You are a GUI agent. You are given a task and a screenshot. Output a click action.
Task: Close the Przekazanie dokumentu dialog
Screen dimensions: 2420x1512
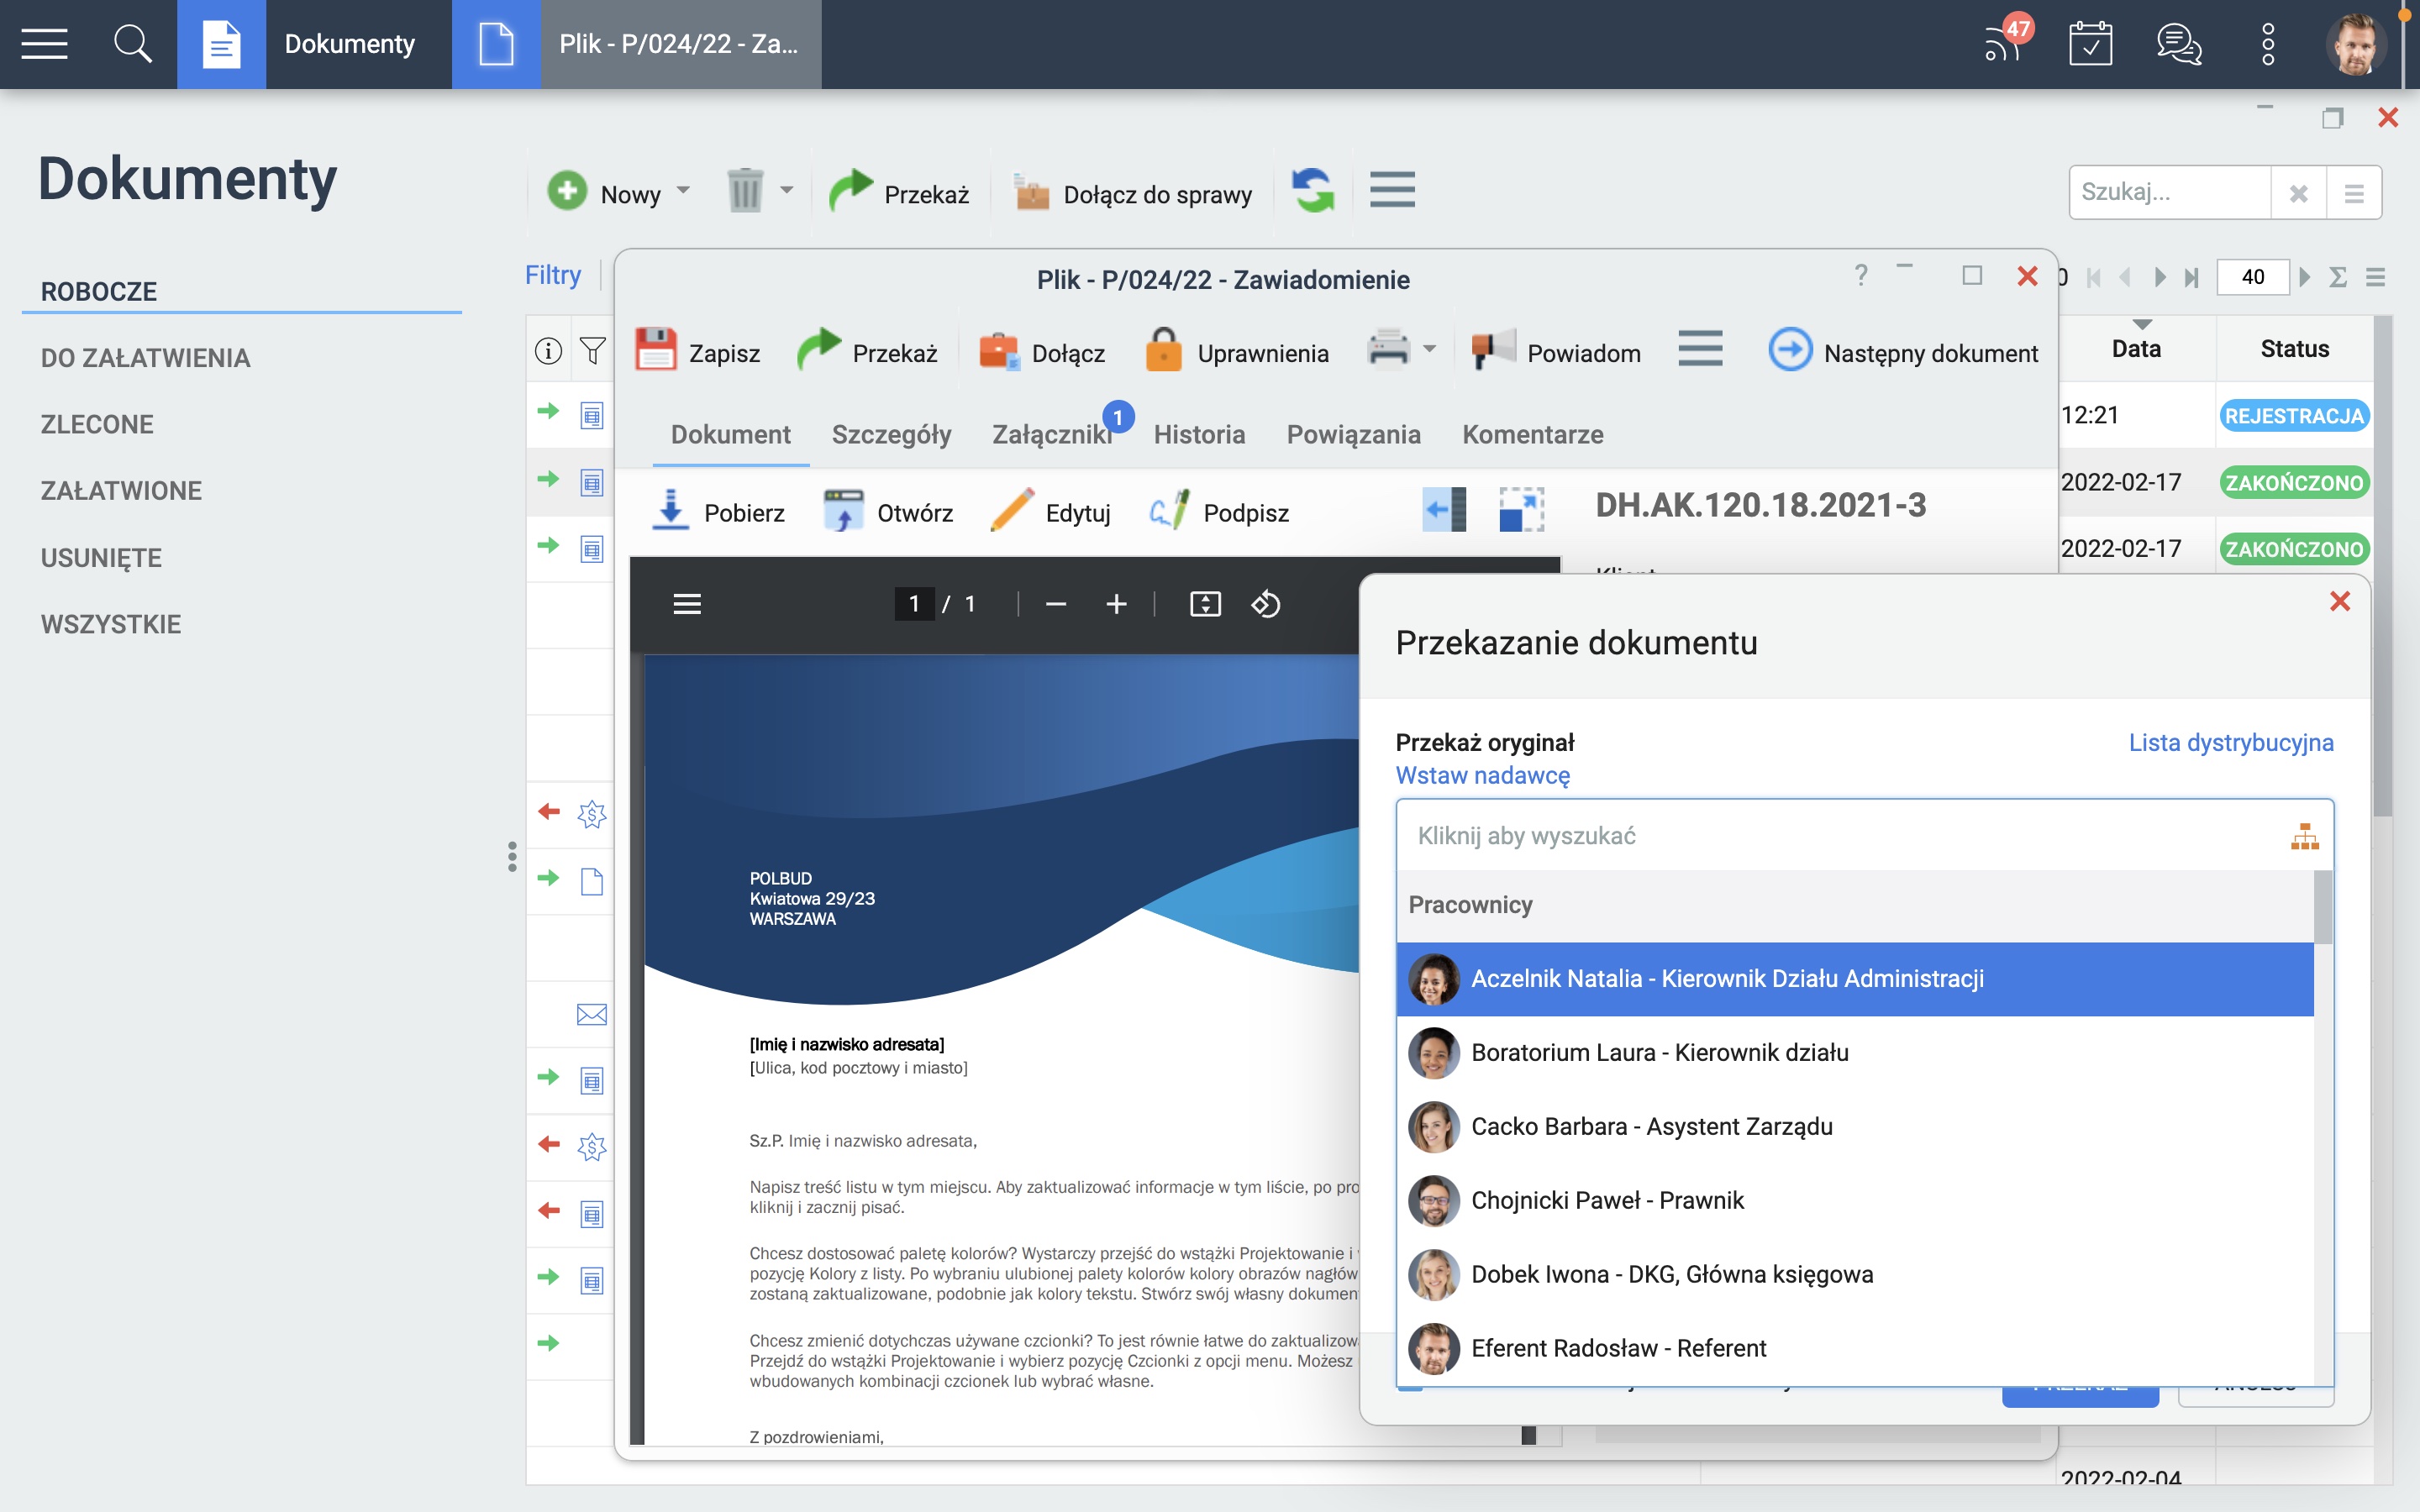2339,601
